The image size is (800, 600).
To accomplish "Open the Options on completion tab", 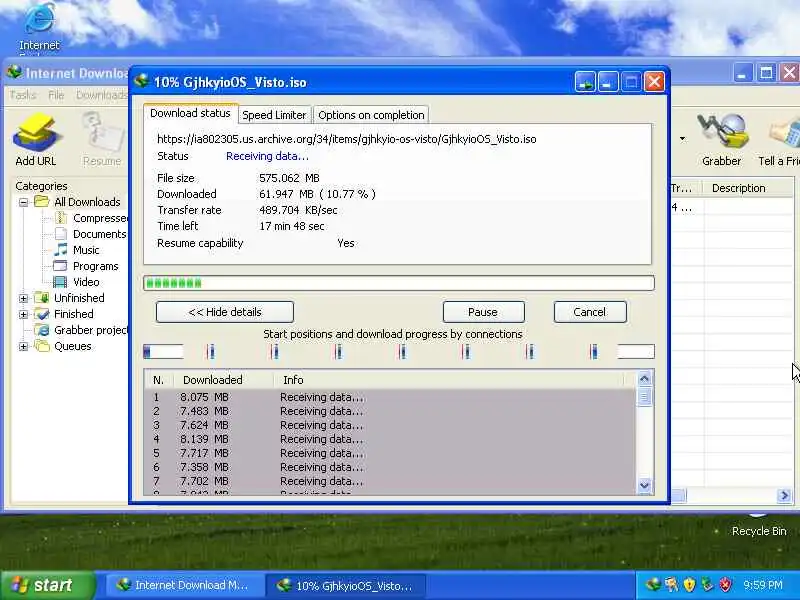I will pyautogui.click(x=371, y=115).
